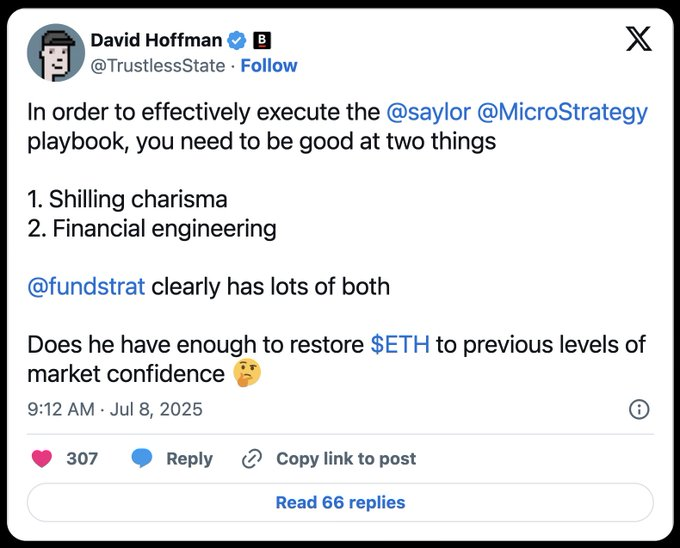
Task: Click the Copy link to post text
Action: click(346, 459)
